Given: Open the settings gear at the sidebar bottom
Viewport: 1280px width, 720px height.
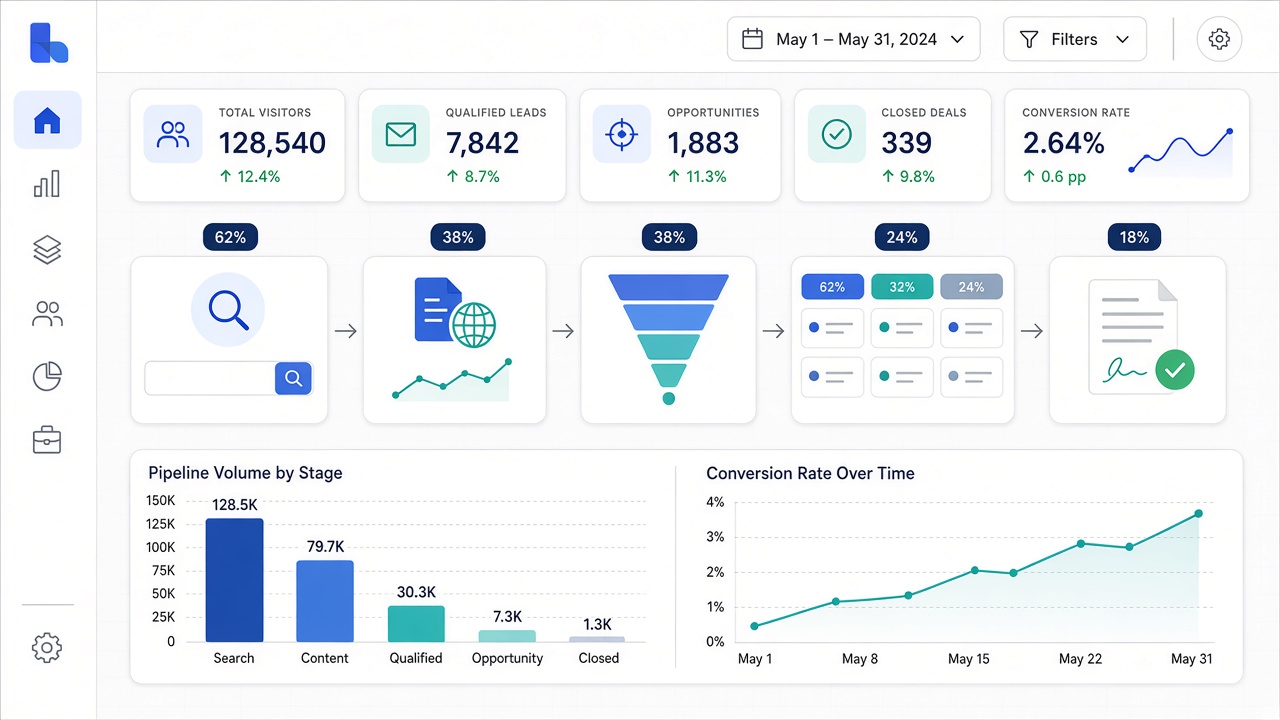Looking at the screenshot, I should [x=47, y=647].
